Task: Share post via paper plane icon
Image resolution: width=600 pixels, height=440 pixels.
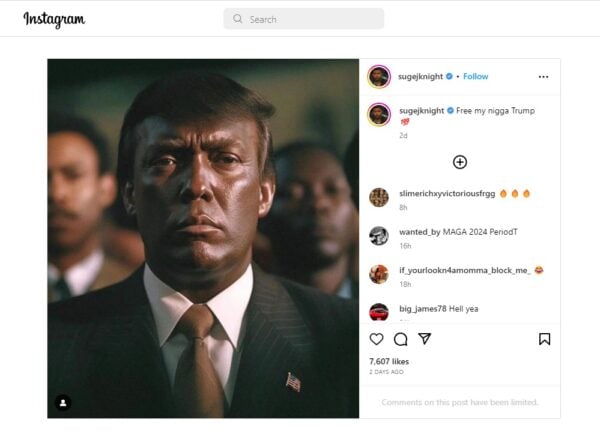Action: (425, 339)
